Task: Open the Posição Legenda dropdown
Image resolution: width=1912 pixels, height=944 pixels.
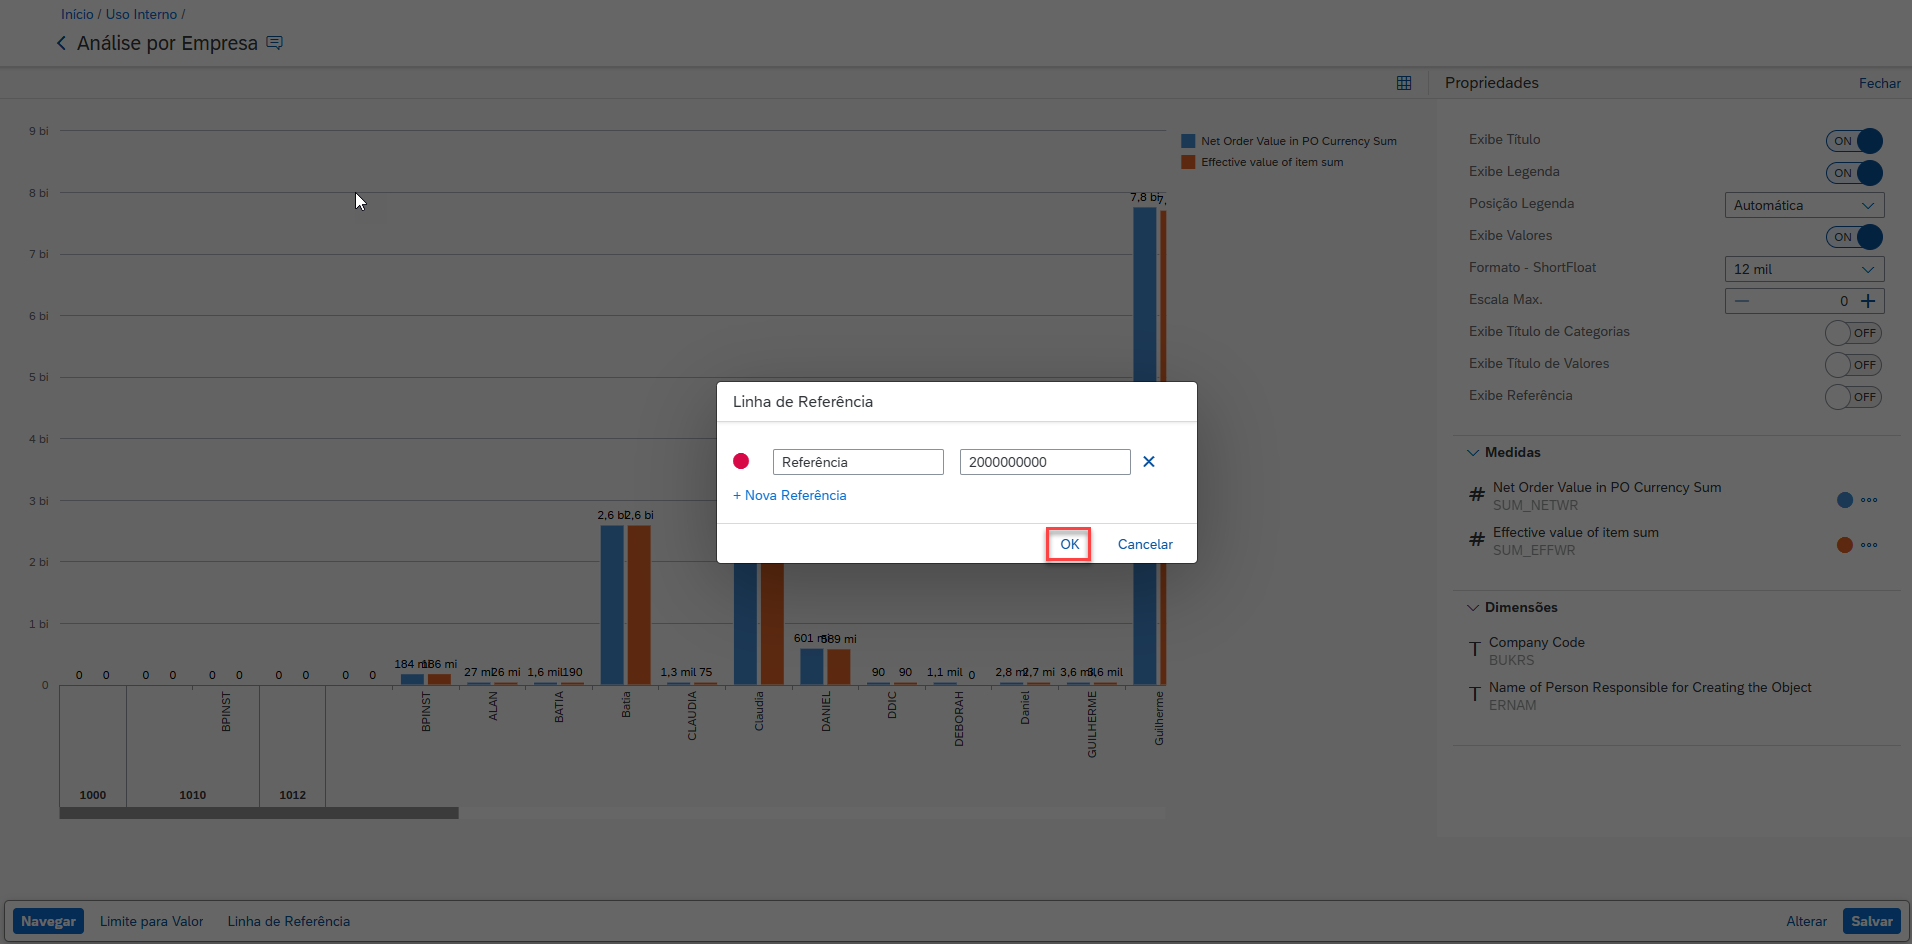Action: [x=1804, y=205]
